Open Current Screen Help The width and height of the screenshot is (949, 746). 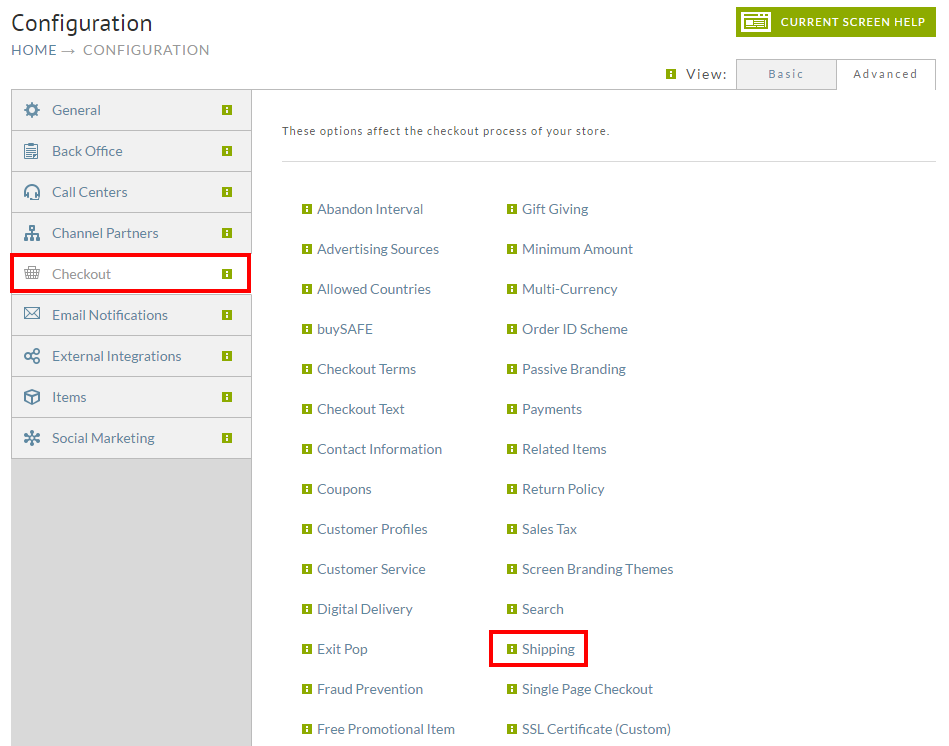coord(836,22)
